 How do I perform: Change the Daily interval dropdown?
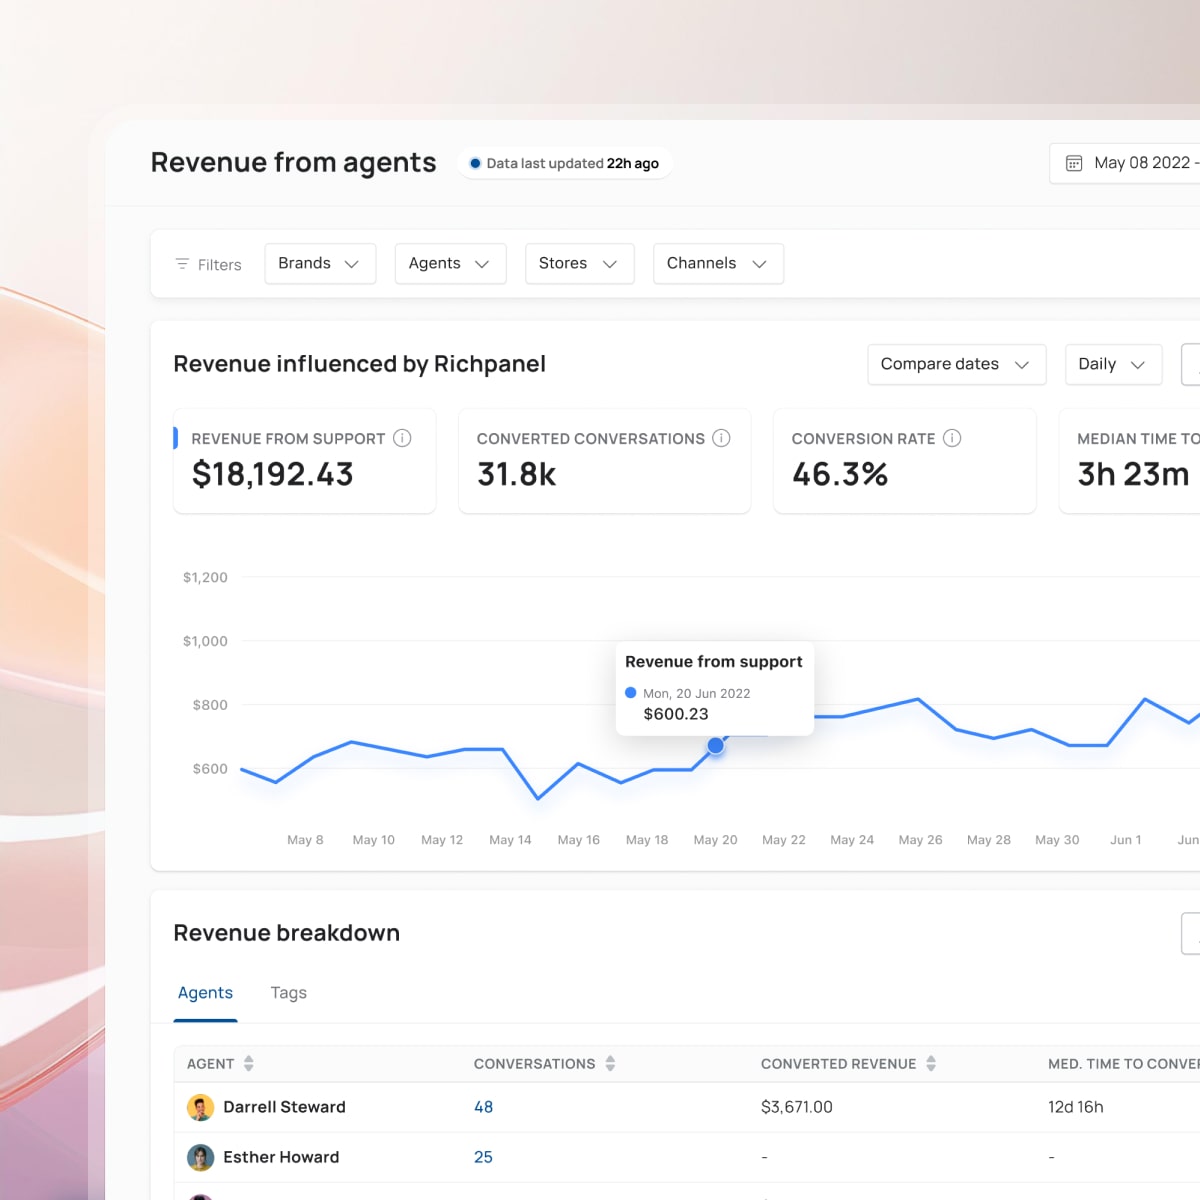[x=1113, y=364]
